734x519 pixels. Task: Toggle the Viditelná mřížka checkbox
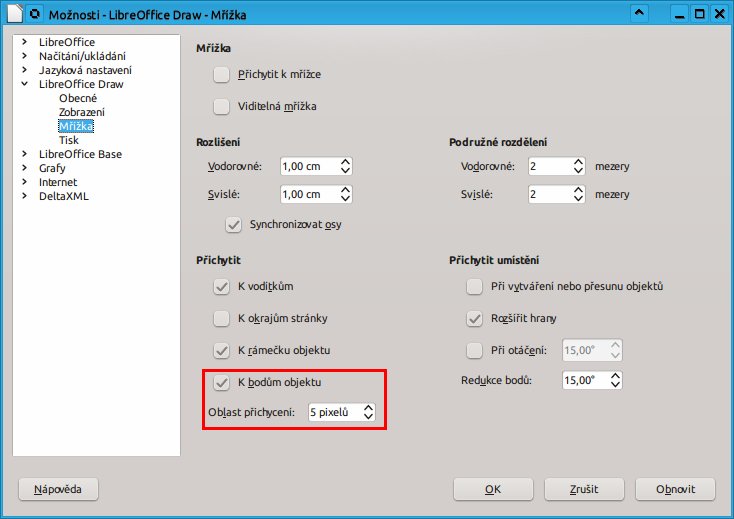221,106
